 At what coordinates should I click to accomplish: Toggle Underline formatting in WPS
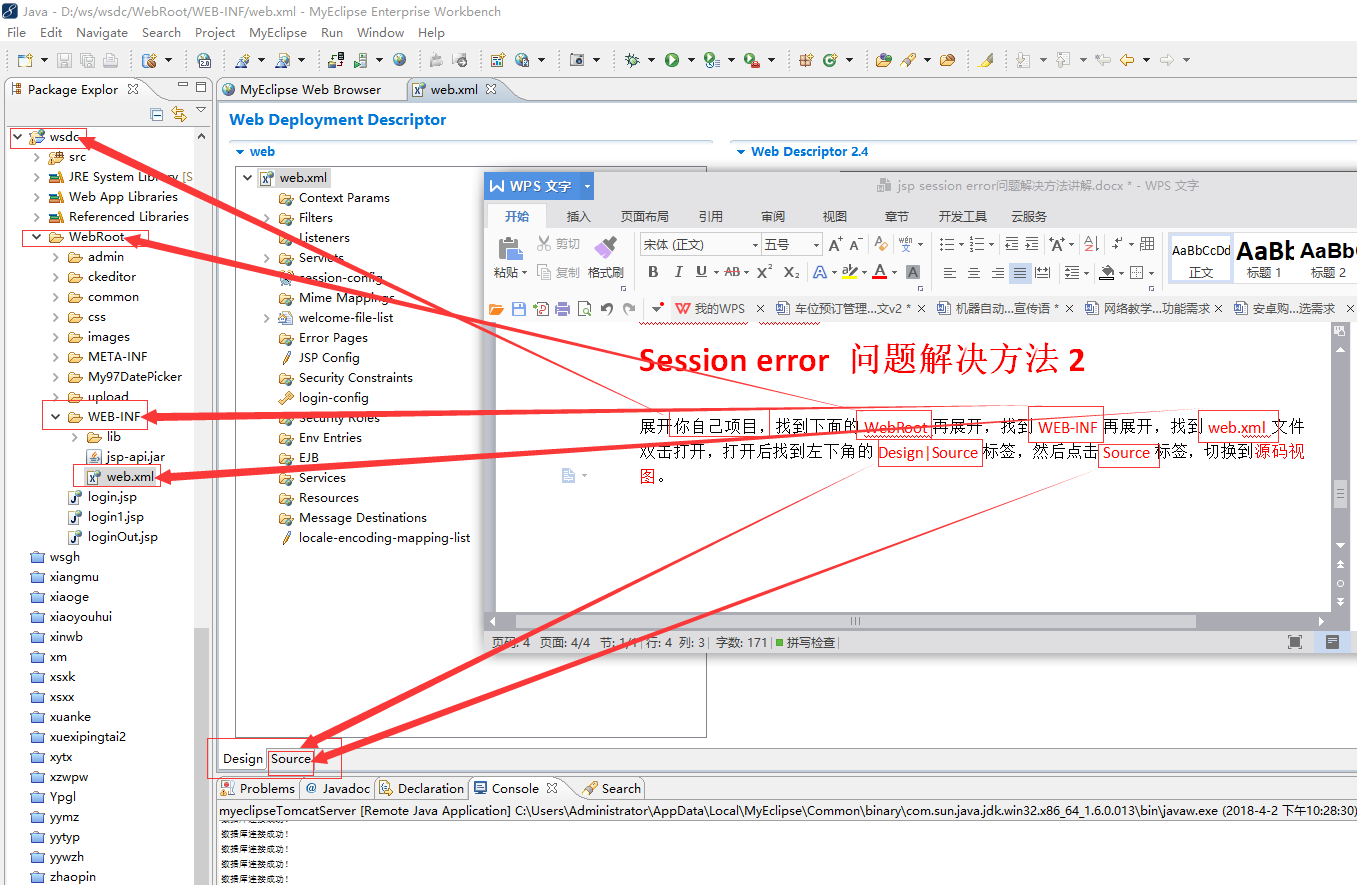click(x=700, y=271)
